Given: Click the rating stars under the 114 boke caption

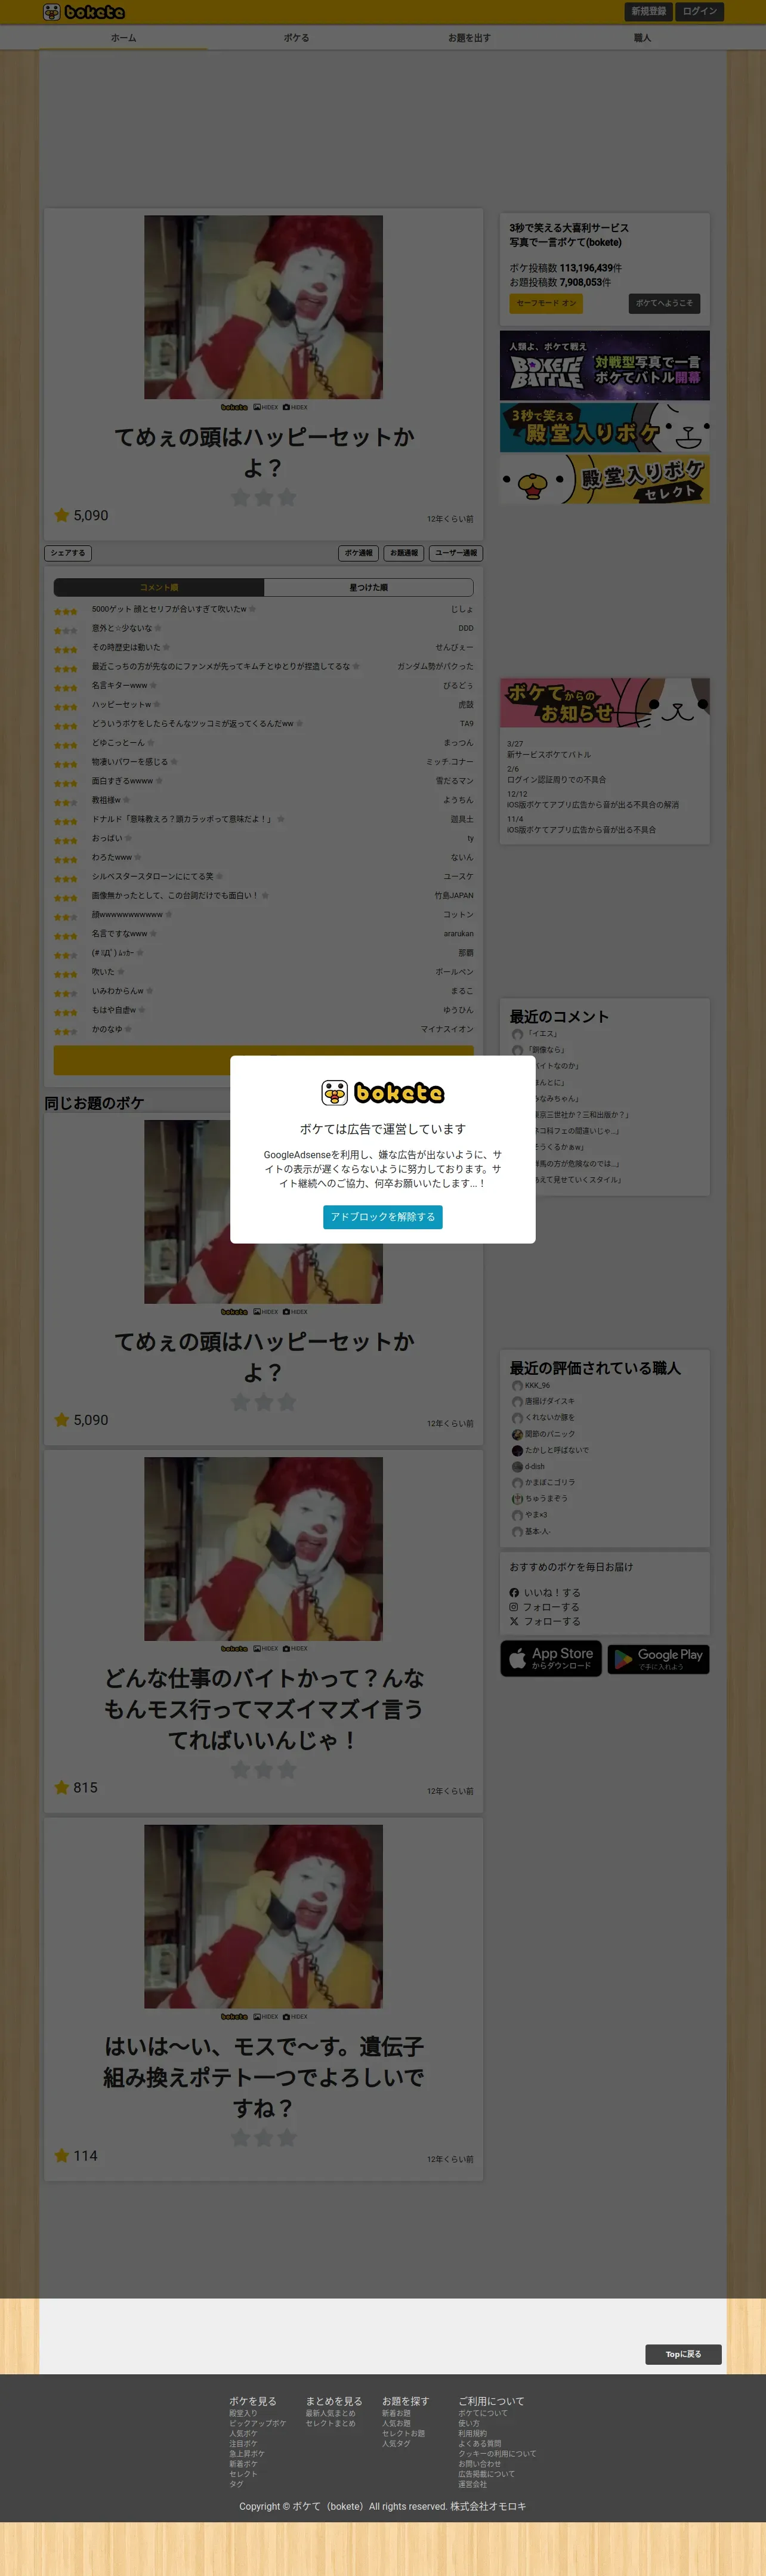Looking at the screenshot, I should [x=263, y=2138].
